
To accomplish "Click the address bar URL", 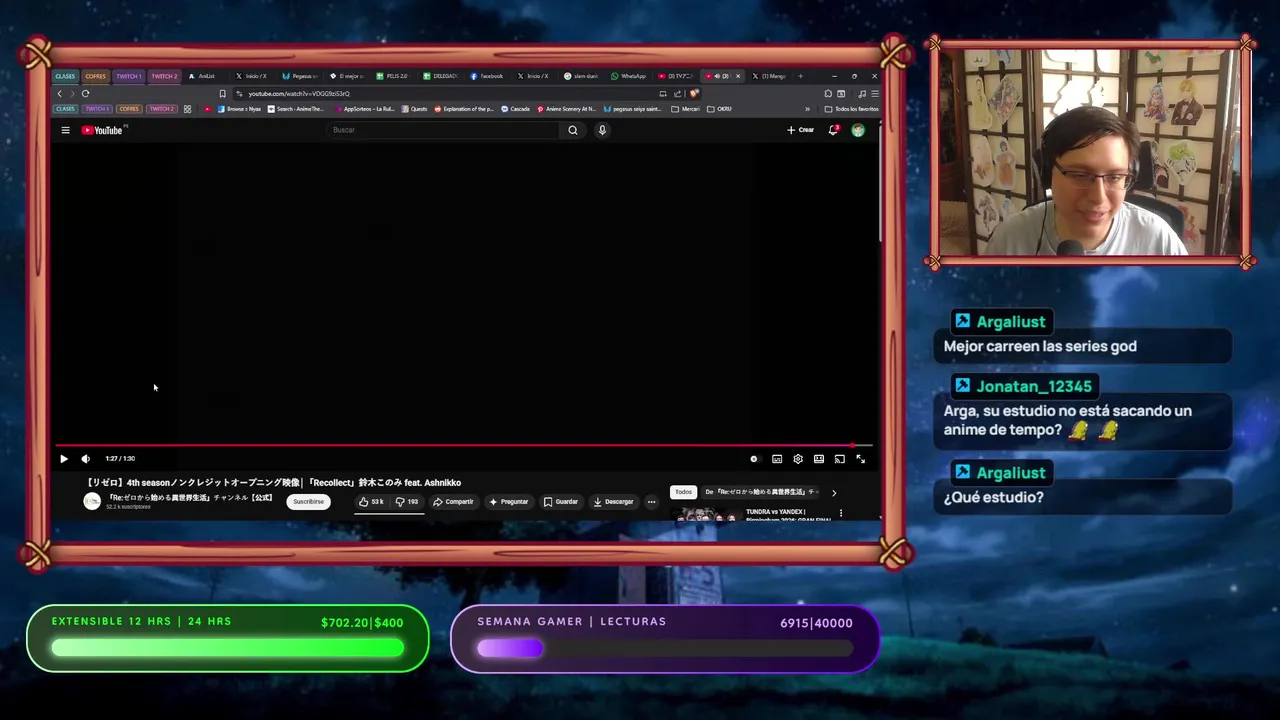I will pos(299,93).
